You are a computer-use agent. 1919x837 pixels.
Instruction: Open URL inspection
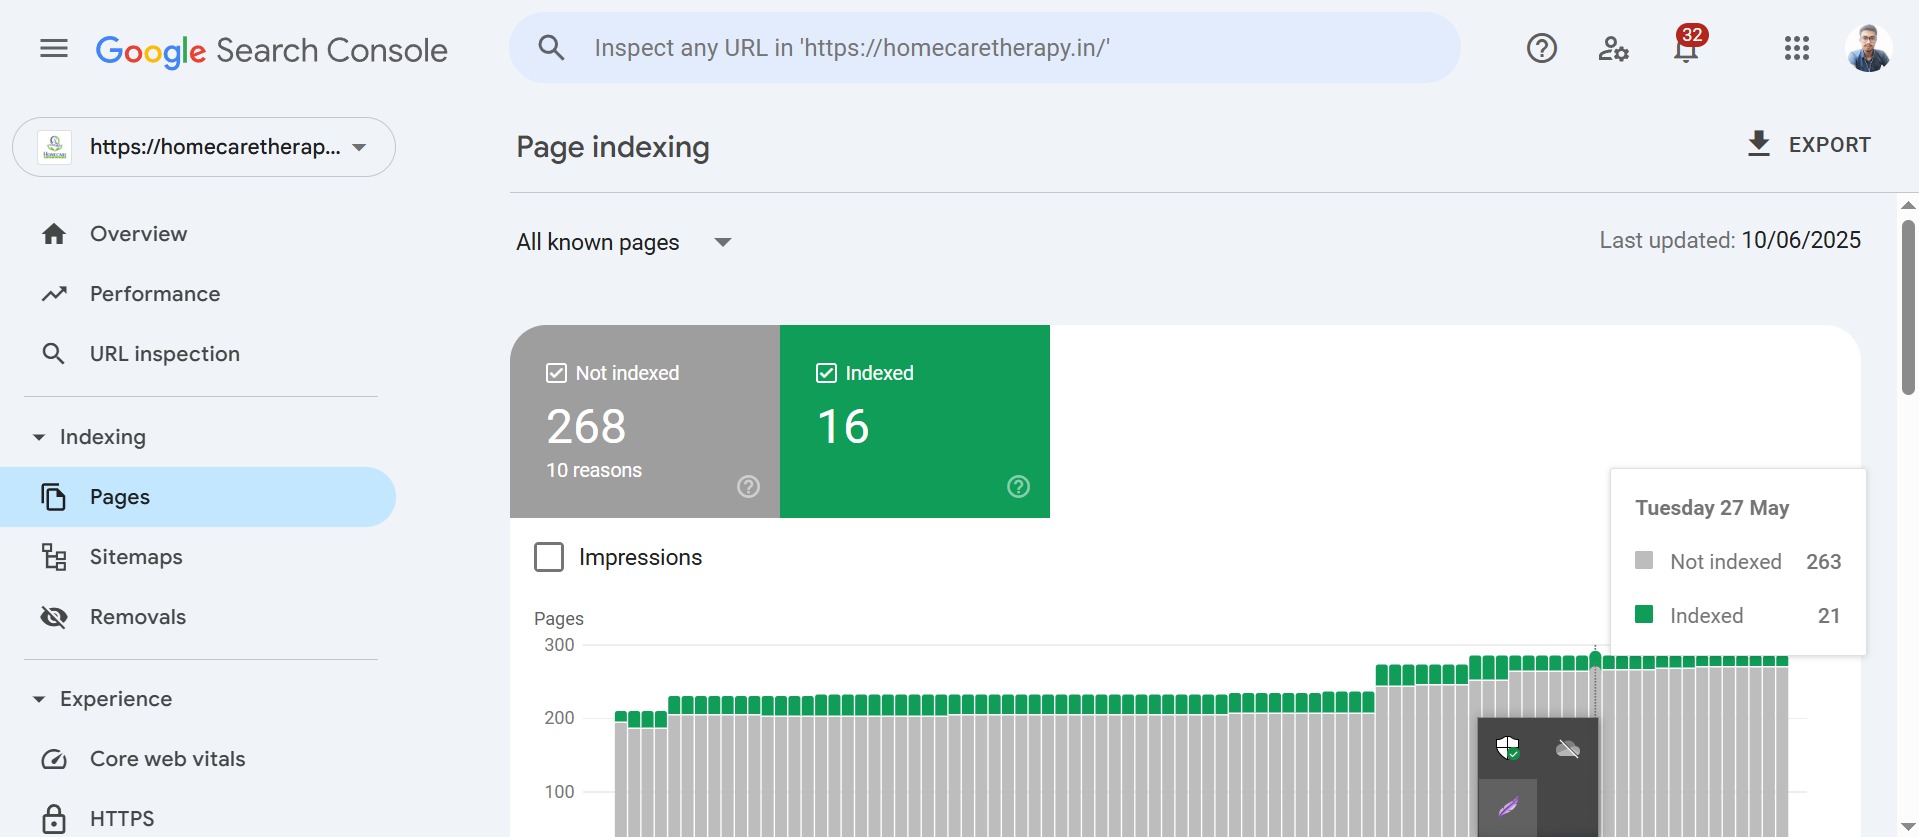(198, 354)
